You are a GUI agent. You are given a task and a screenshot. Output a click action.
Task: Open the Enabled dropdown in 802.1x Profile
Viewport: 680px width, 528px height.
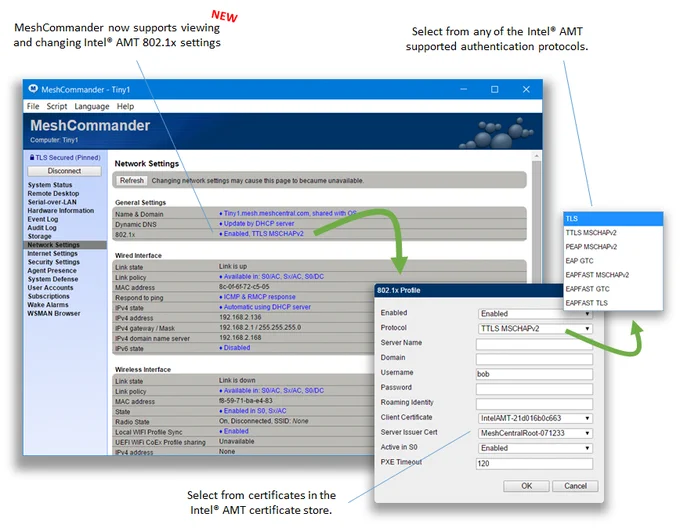pos(535,313)
